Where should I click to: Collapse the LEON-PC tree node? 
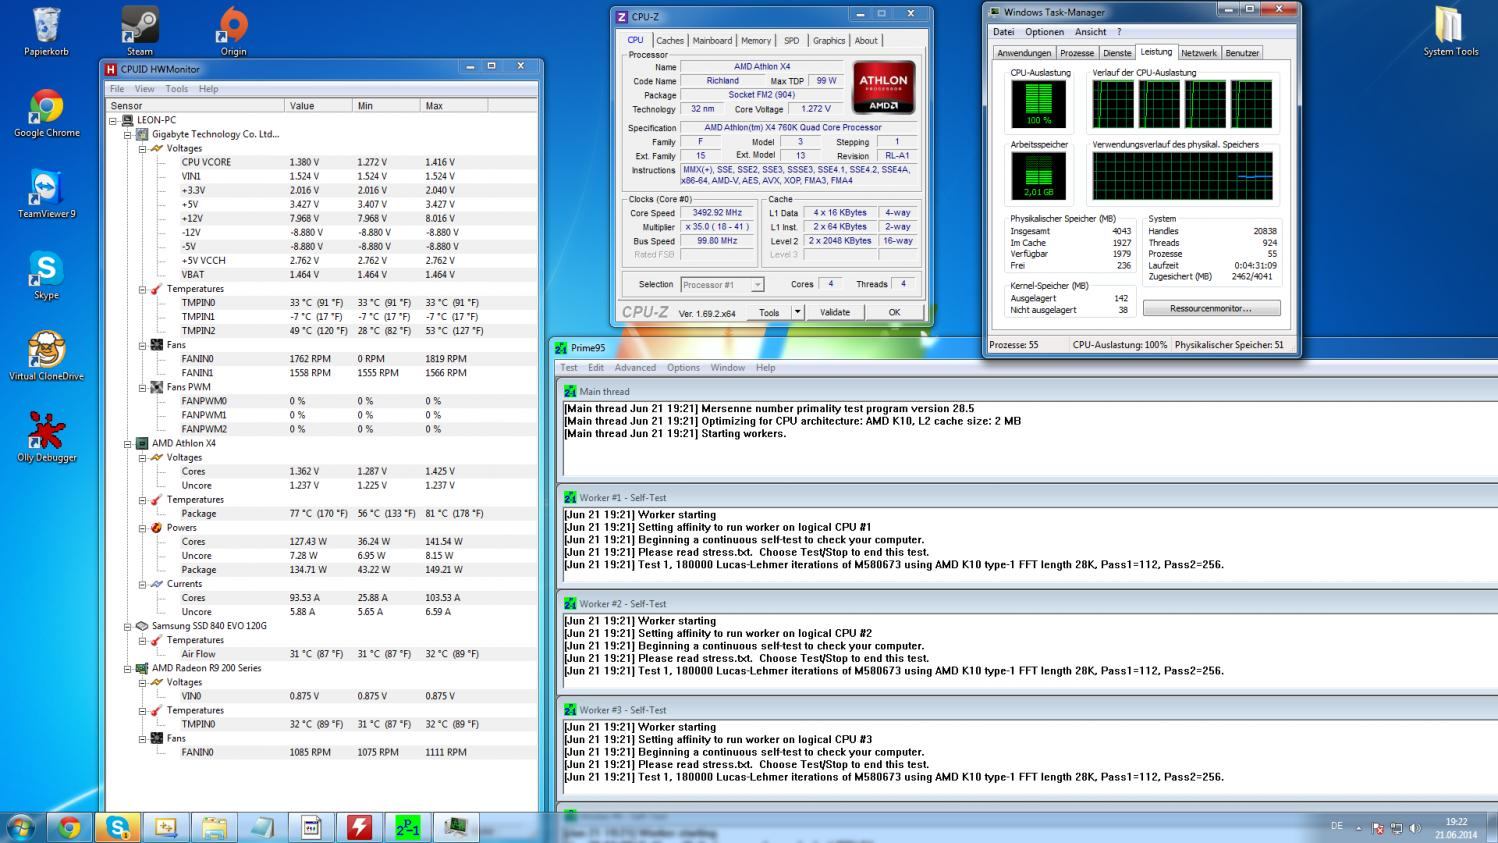click(113, 120)
